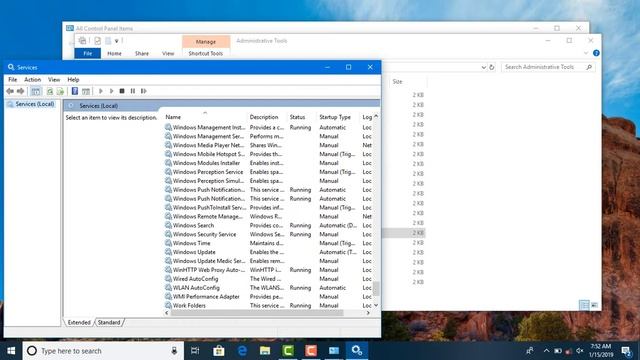This screenshot has height=360, width=640.
Task: Expand the address bar dropdown in Explorer
Action: point(484,67)
